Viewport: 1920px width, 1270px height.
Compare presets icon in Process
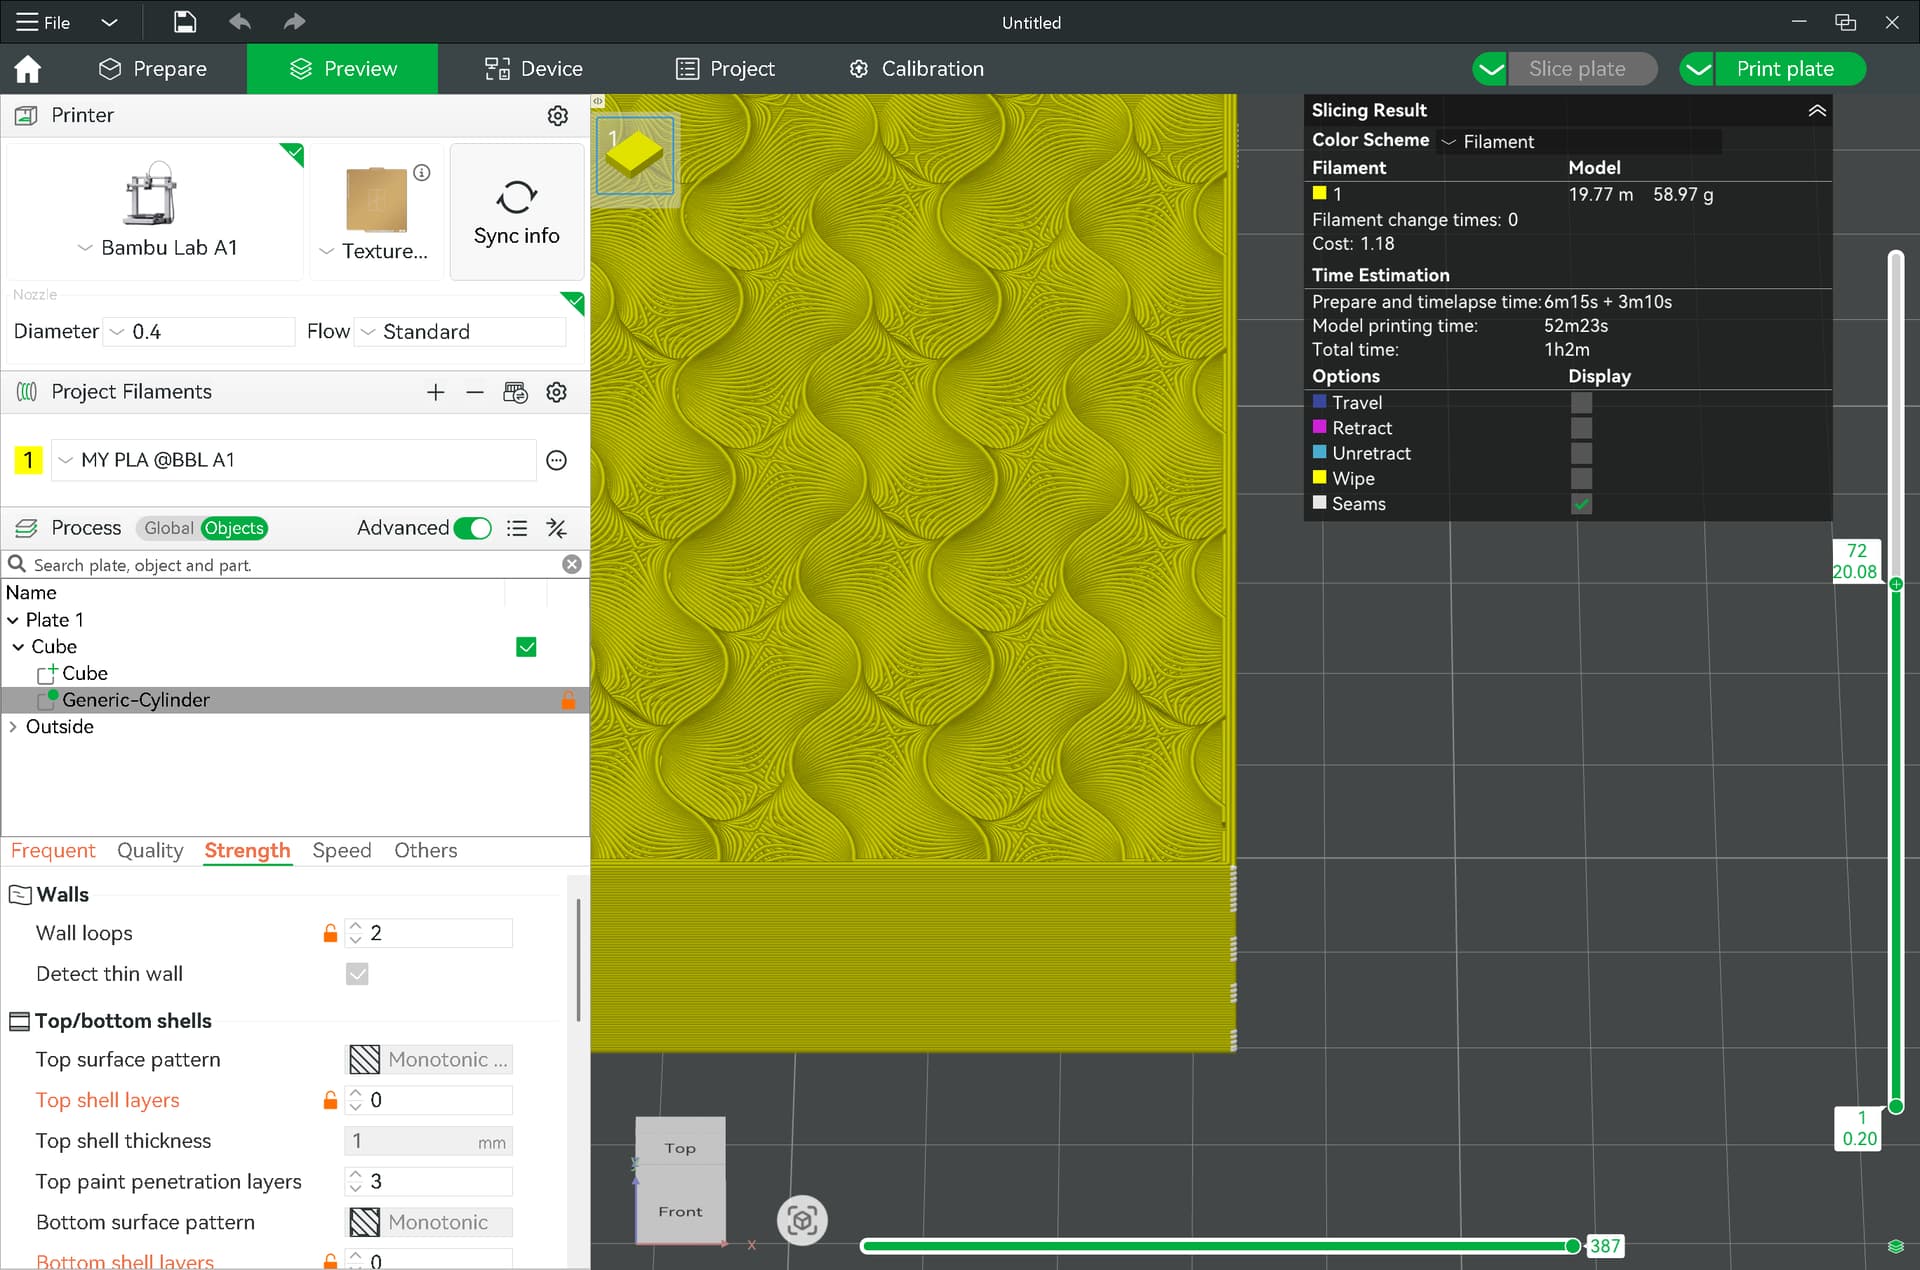pos(557,528)
